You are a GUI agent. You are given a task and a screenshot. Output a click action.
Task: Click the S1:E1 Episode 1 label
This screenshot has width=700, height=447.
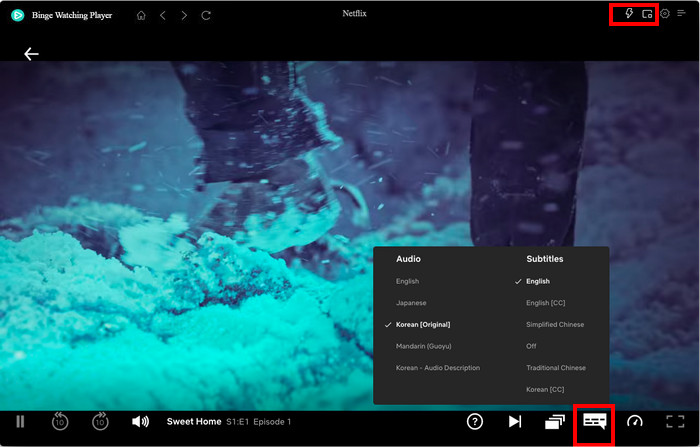[258, 422]
